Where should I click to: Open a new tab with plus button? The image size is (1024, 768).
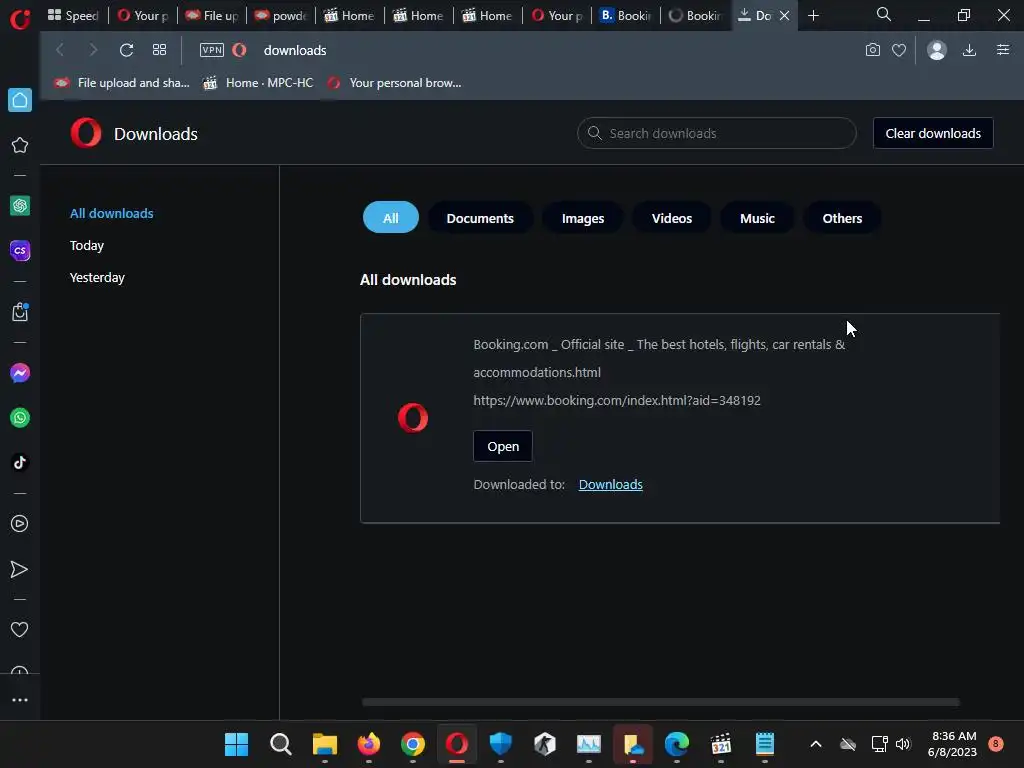click(x=813, y=15)
